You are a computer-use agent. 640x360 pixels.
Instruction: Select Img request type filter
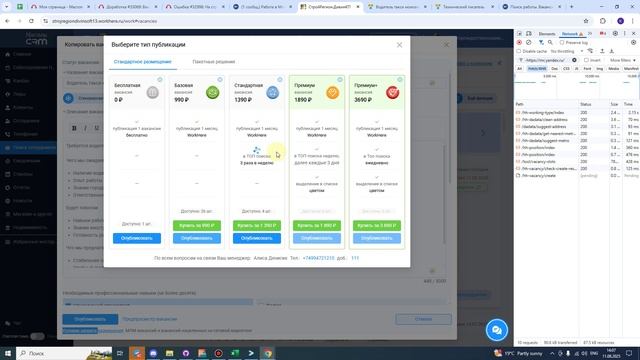(x=599, y=69)
